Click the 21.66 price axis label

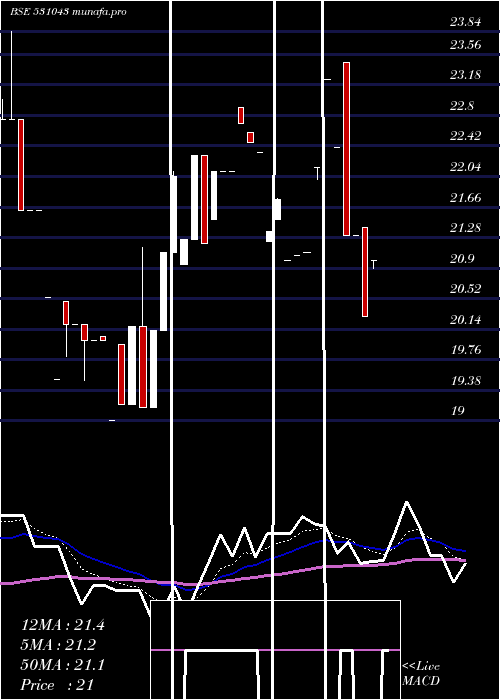(x=465, y=198)
